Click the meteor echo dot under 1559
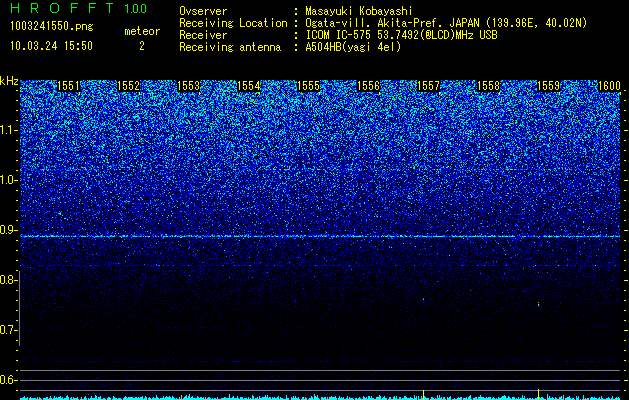 click(538, 304)
